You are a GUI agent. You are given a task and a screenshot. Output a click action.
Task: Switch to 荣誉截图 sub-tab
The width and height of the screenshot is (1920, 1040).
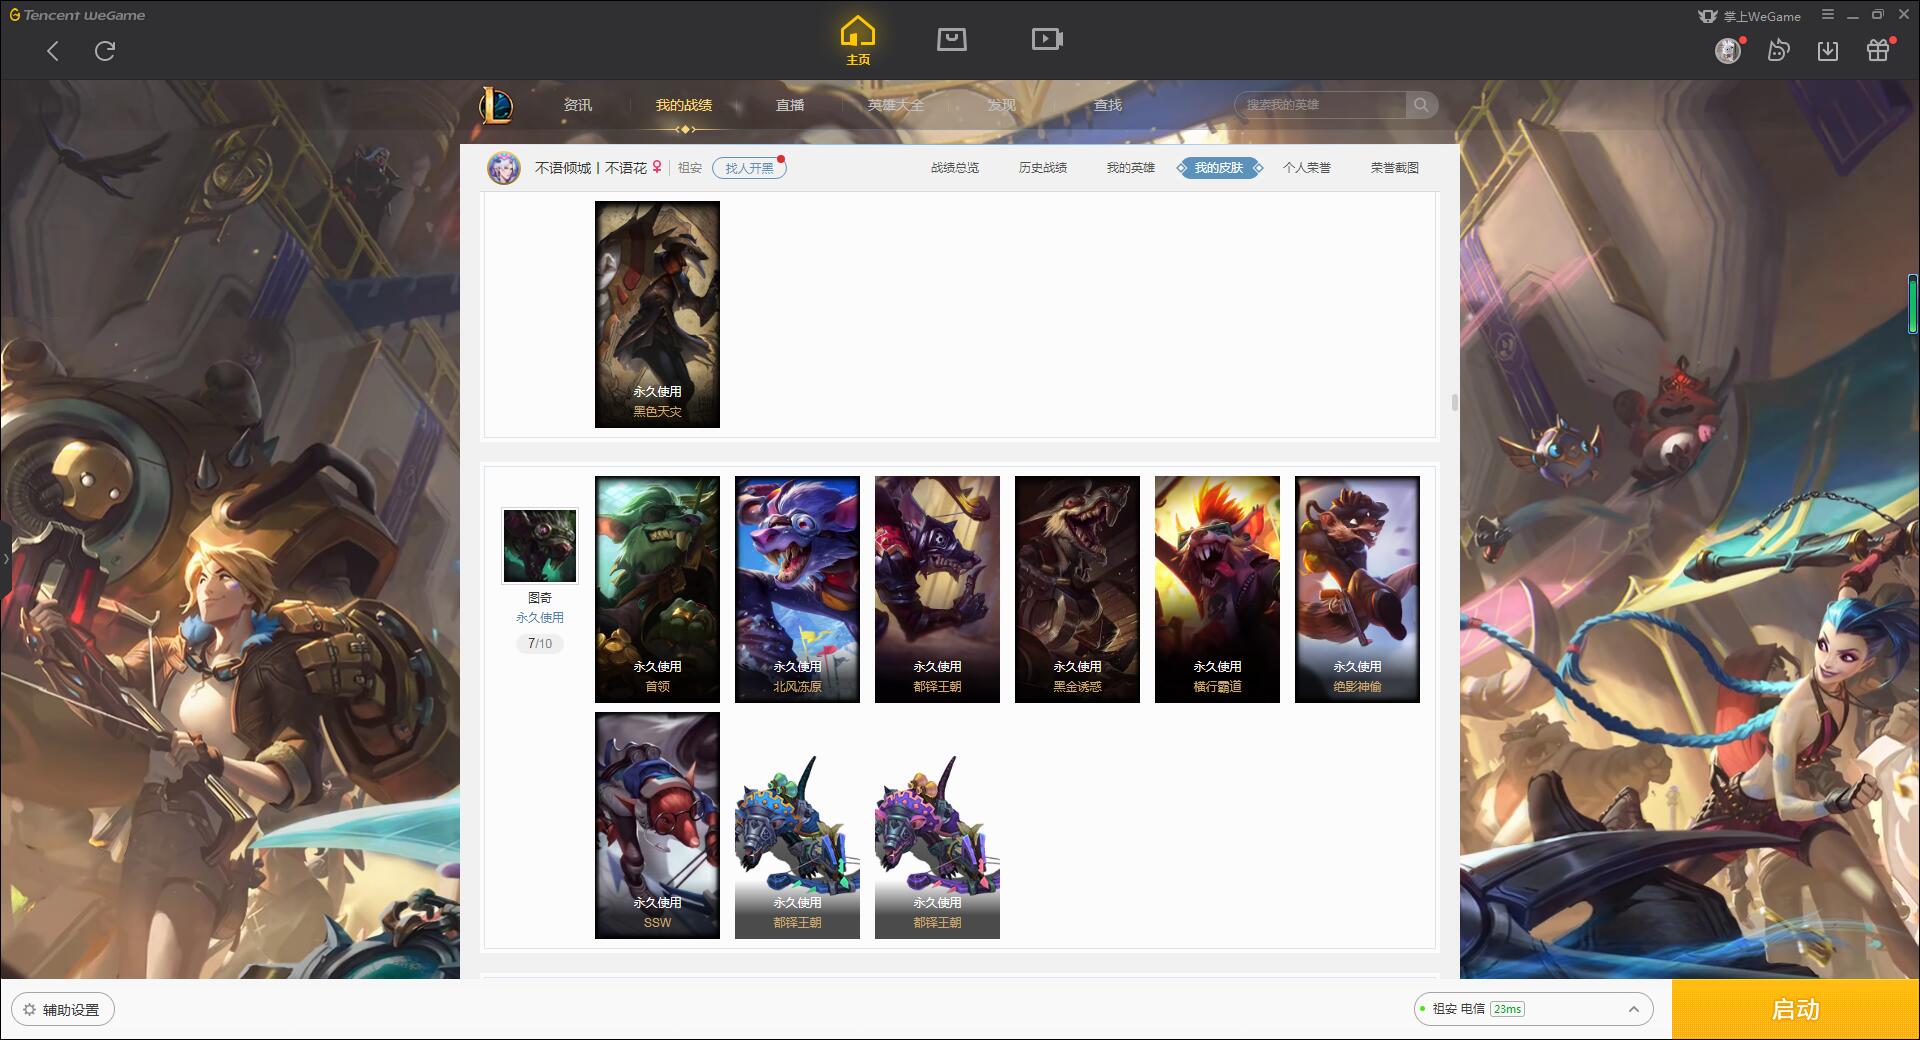(1395, 168)
